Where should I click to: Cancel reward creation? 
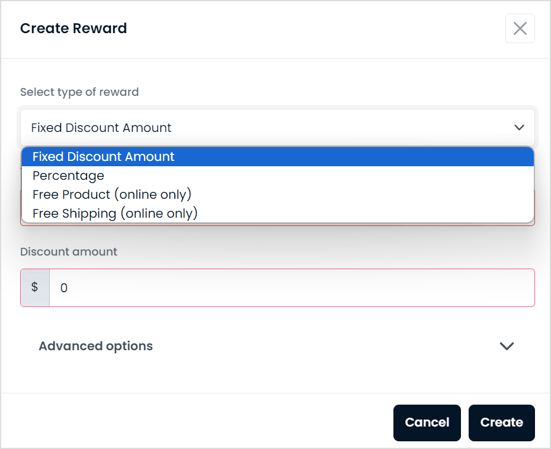click(x=427, y=423)
